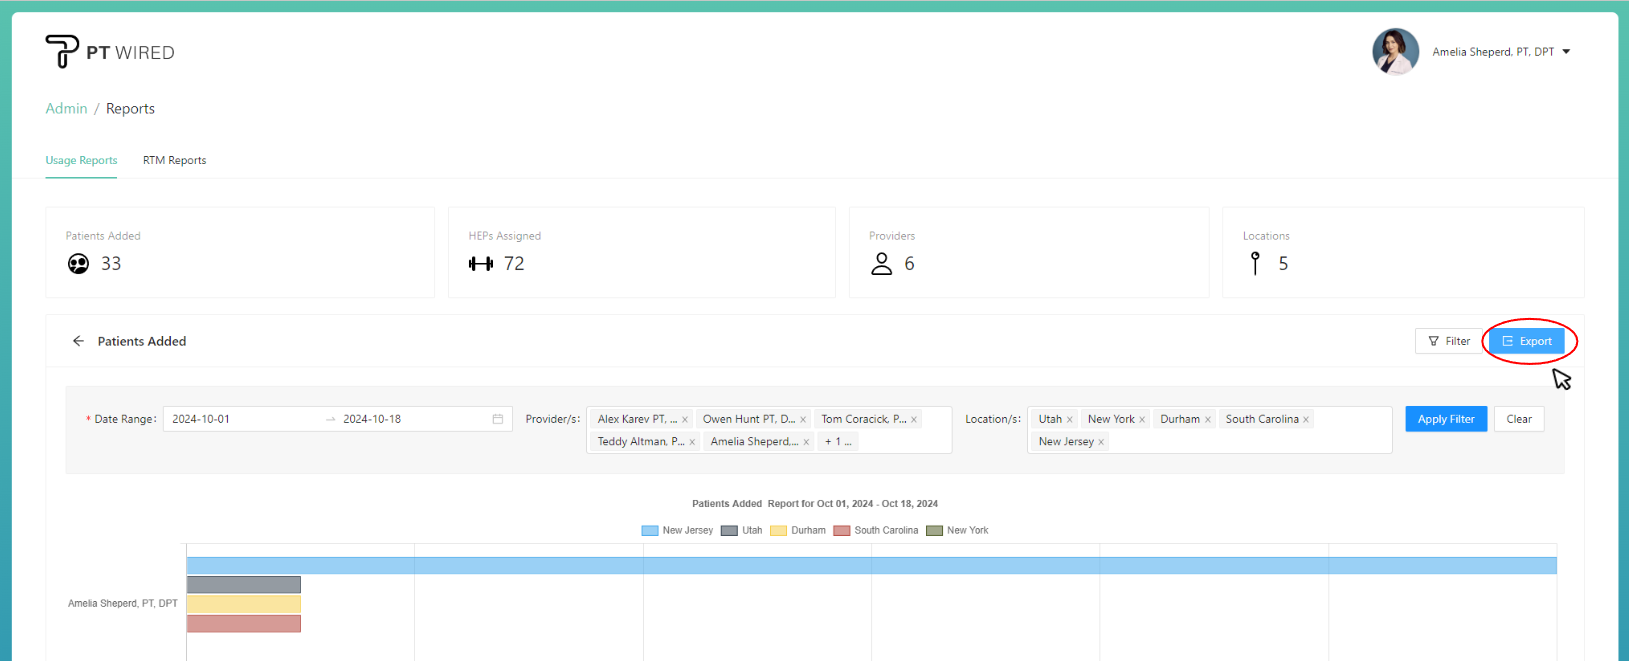This screenshot has width=1629, height=661.
Task: Click the Providers person icon
Action: click(x=881, y=264)
